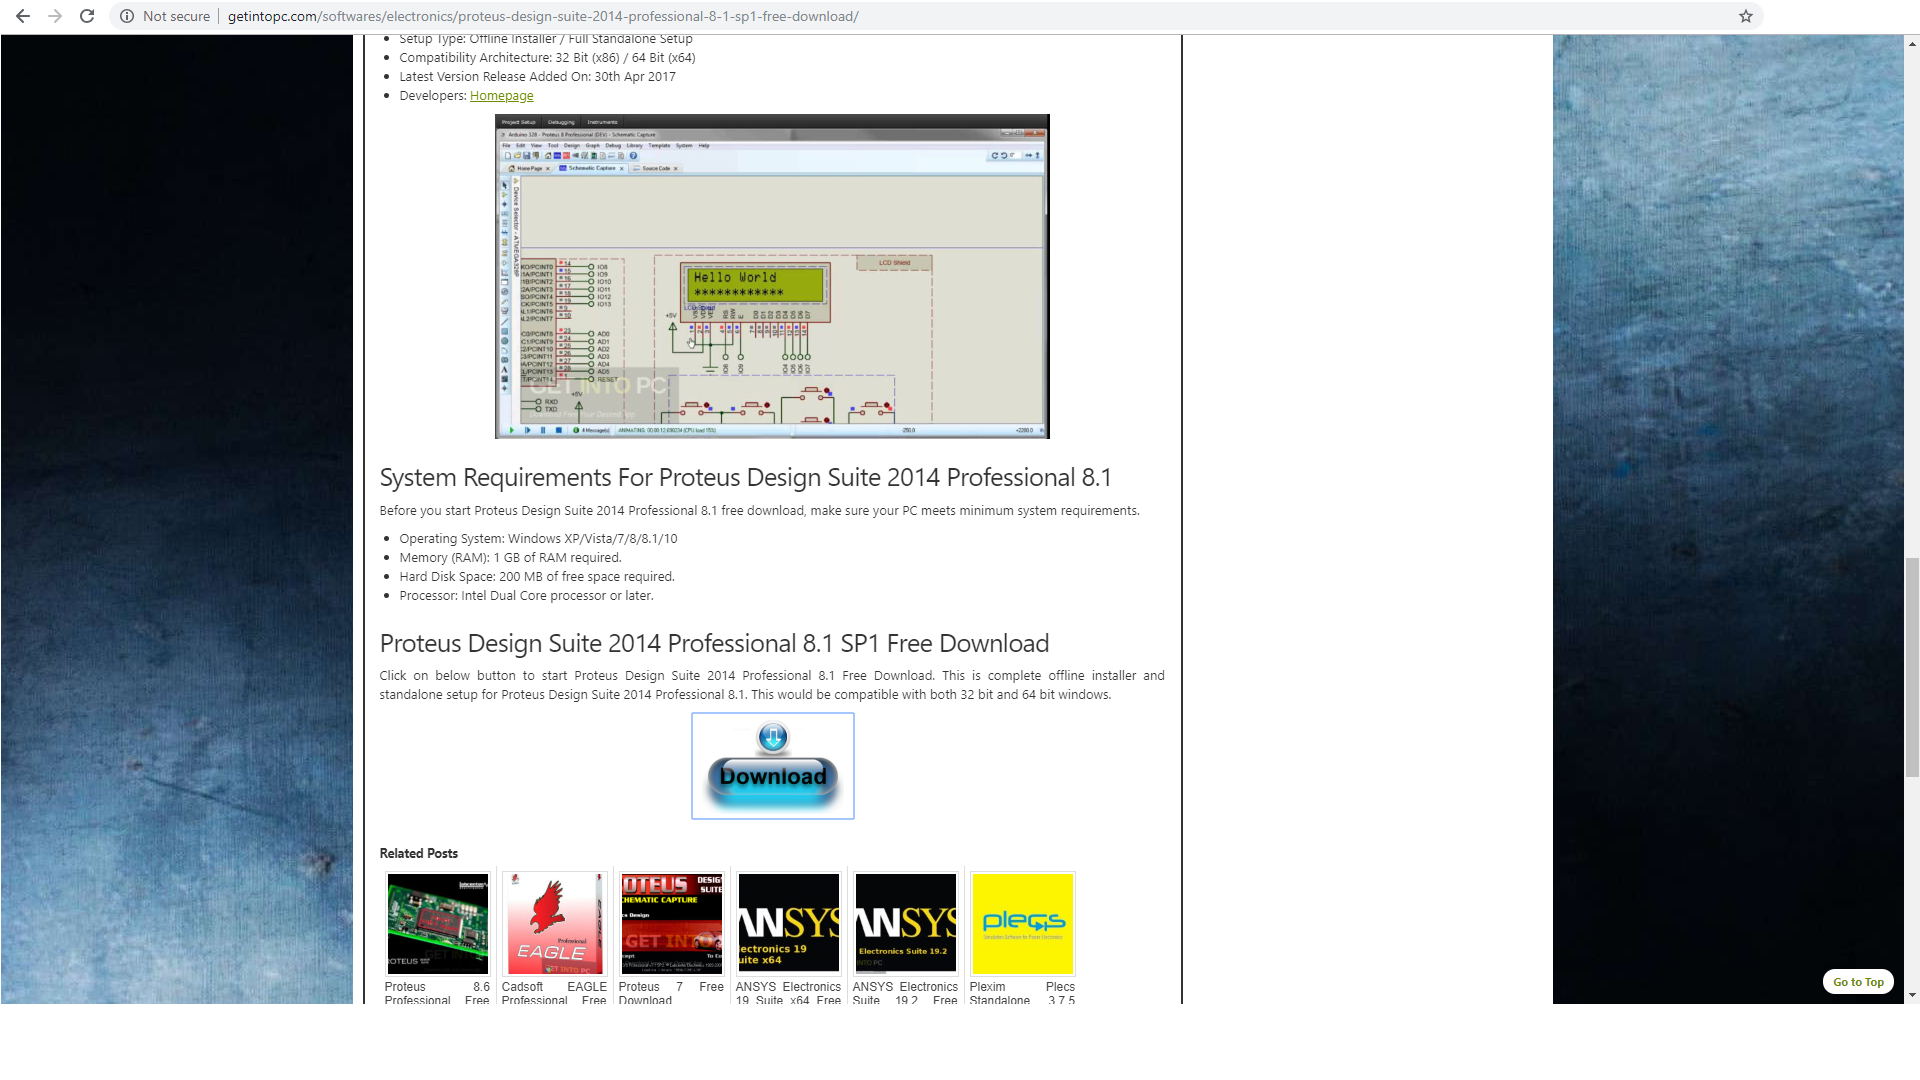
Task: Click the Save icon in the Proteus toolbar
Action: tap(526, 156)
